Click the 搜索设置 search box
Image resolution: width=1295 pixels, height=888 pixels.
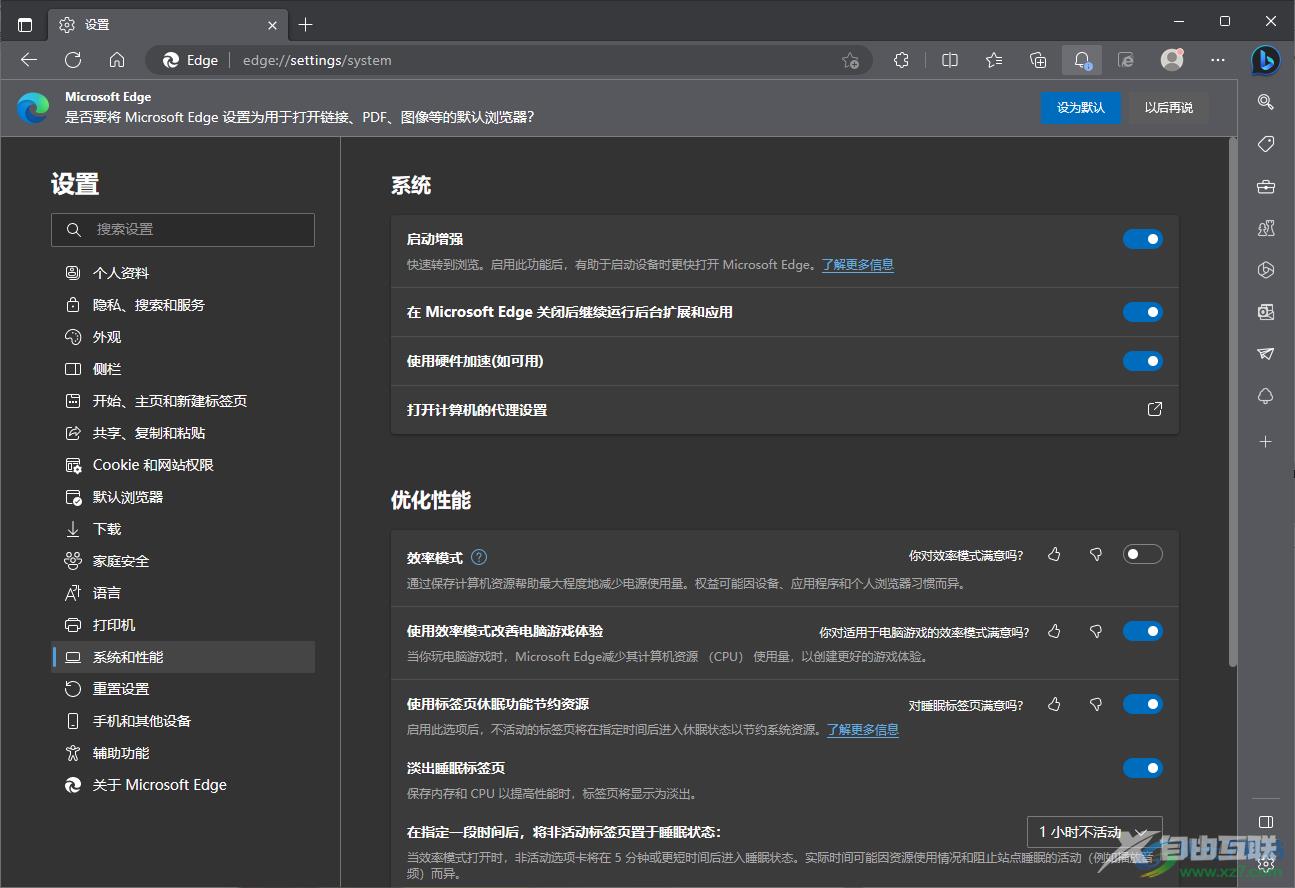click(x=183, y=229)
